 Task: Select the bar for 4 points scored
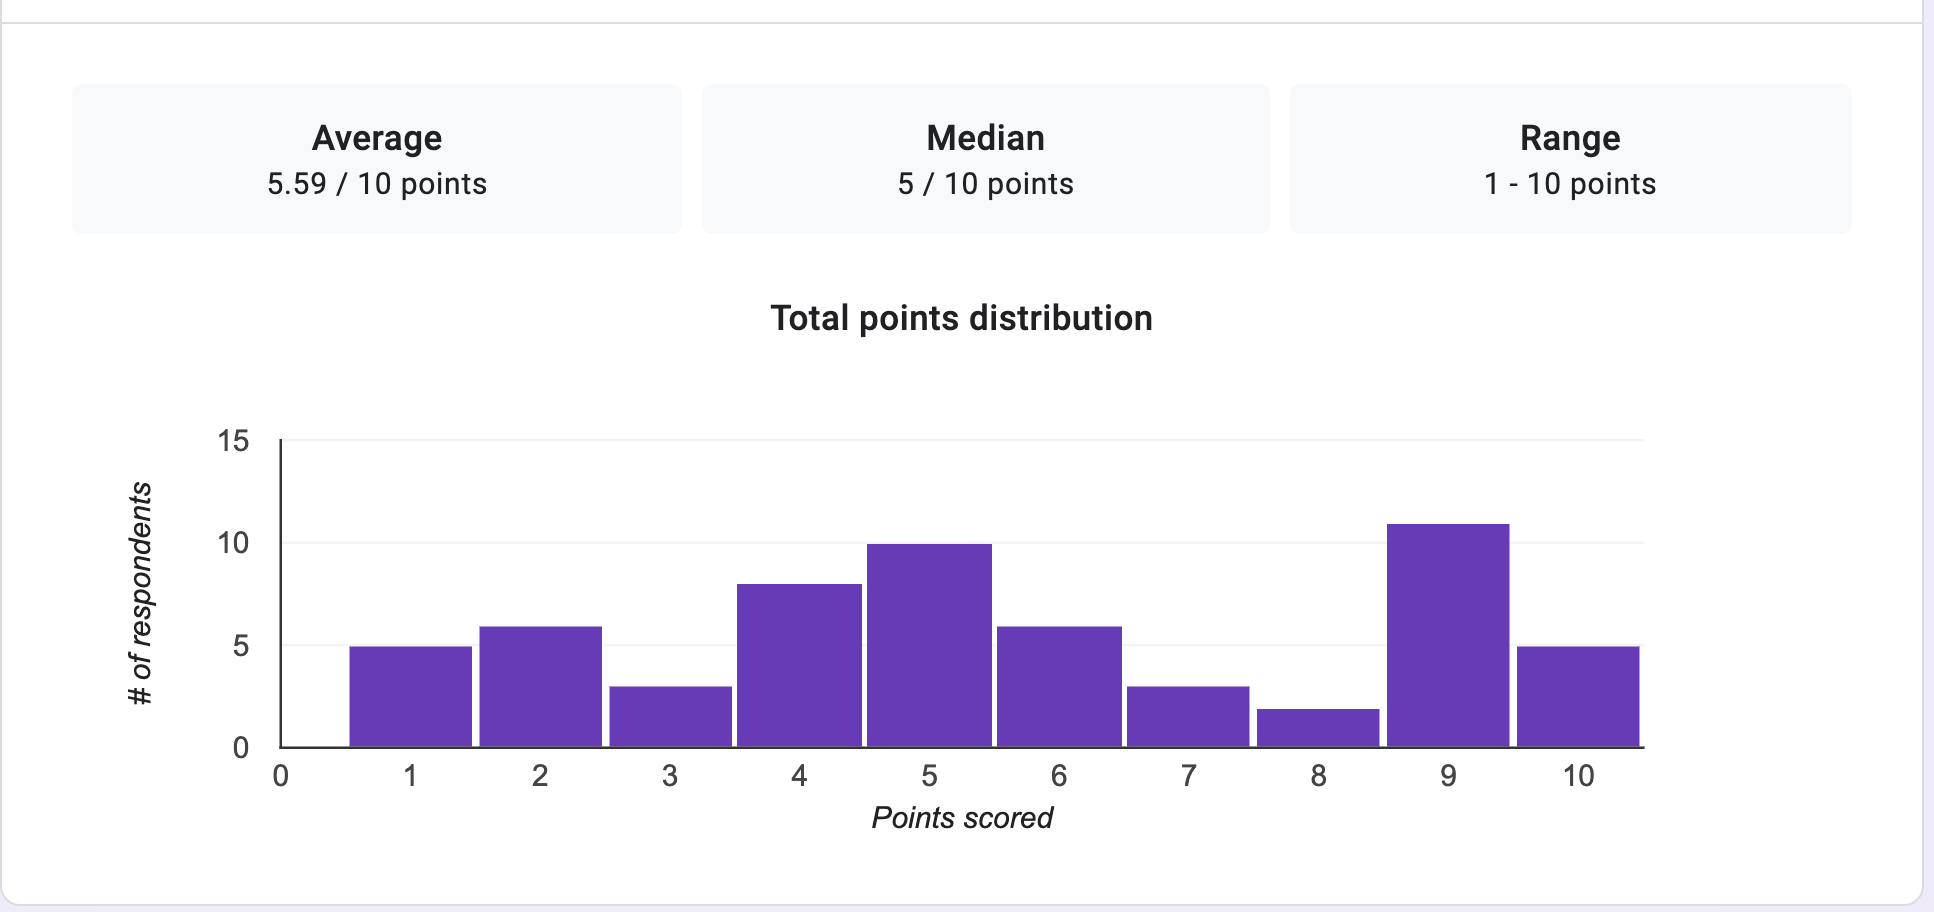(x=799, y=665)
